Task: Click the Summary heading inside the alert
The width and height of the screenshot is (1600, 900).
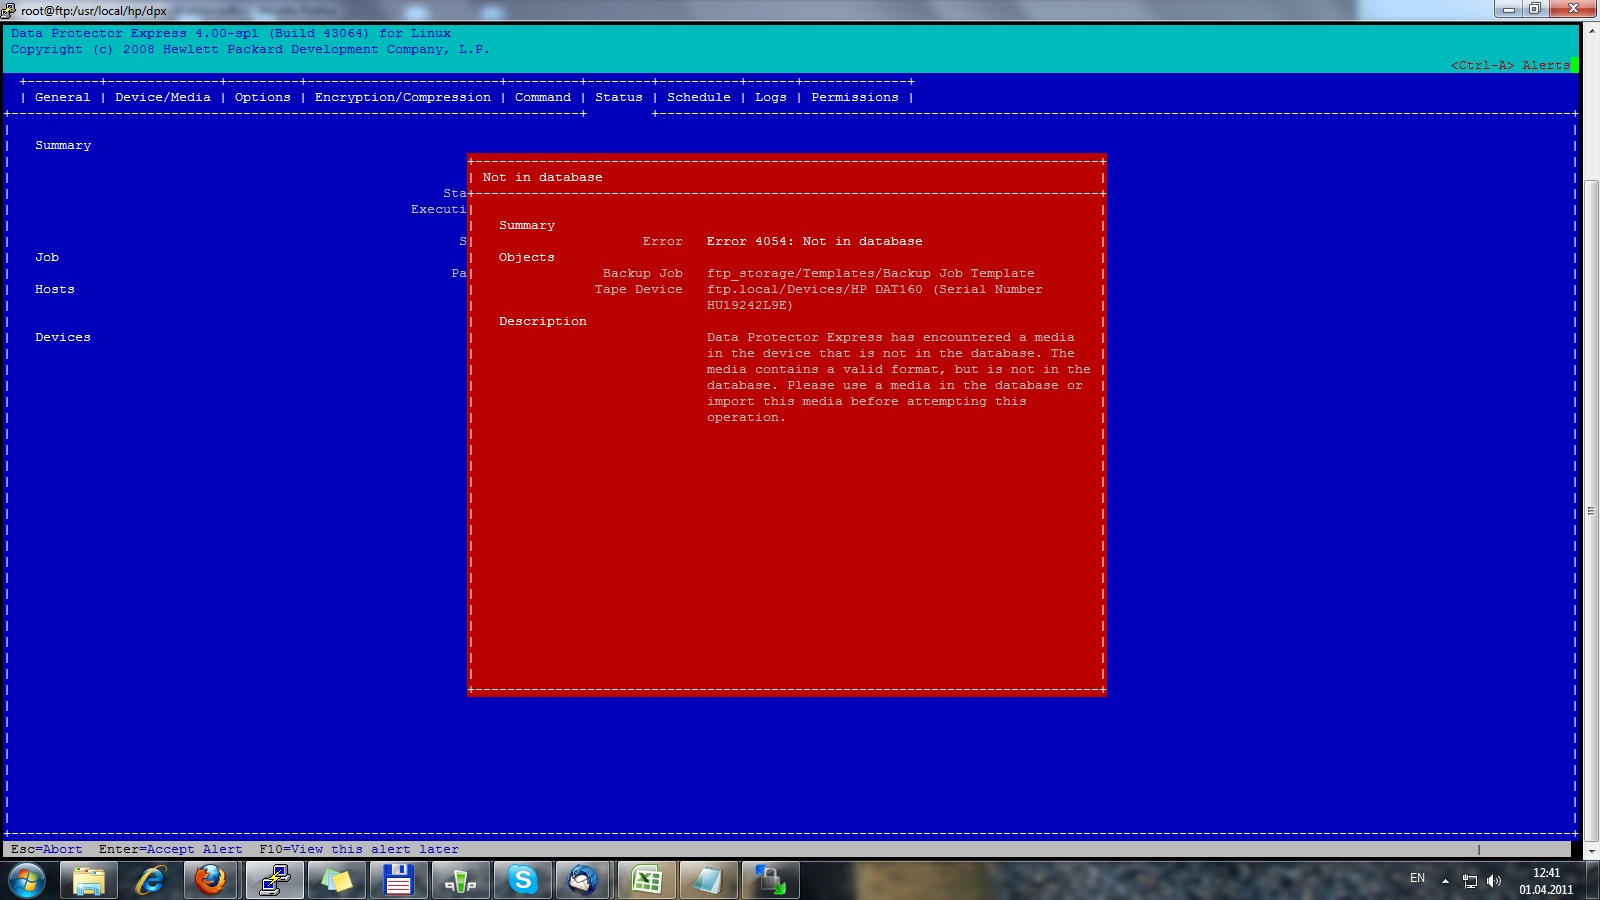Action: pyautogui.click(x=527, y=225)
